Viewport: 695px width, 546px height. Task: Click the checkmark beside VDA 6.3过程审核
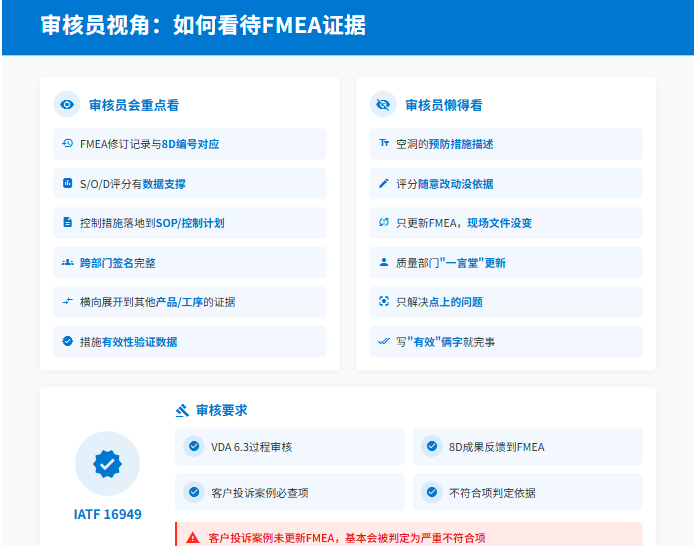point(193,447)
